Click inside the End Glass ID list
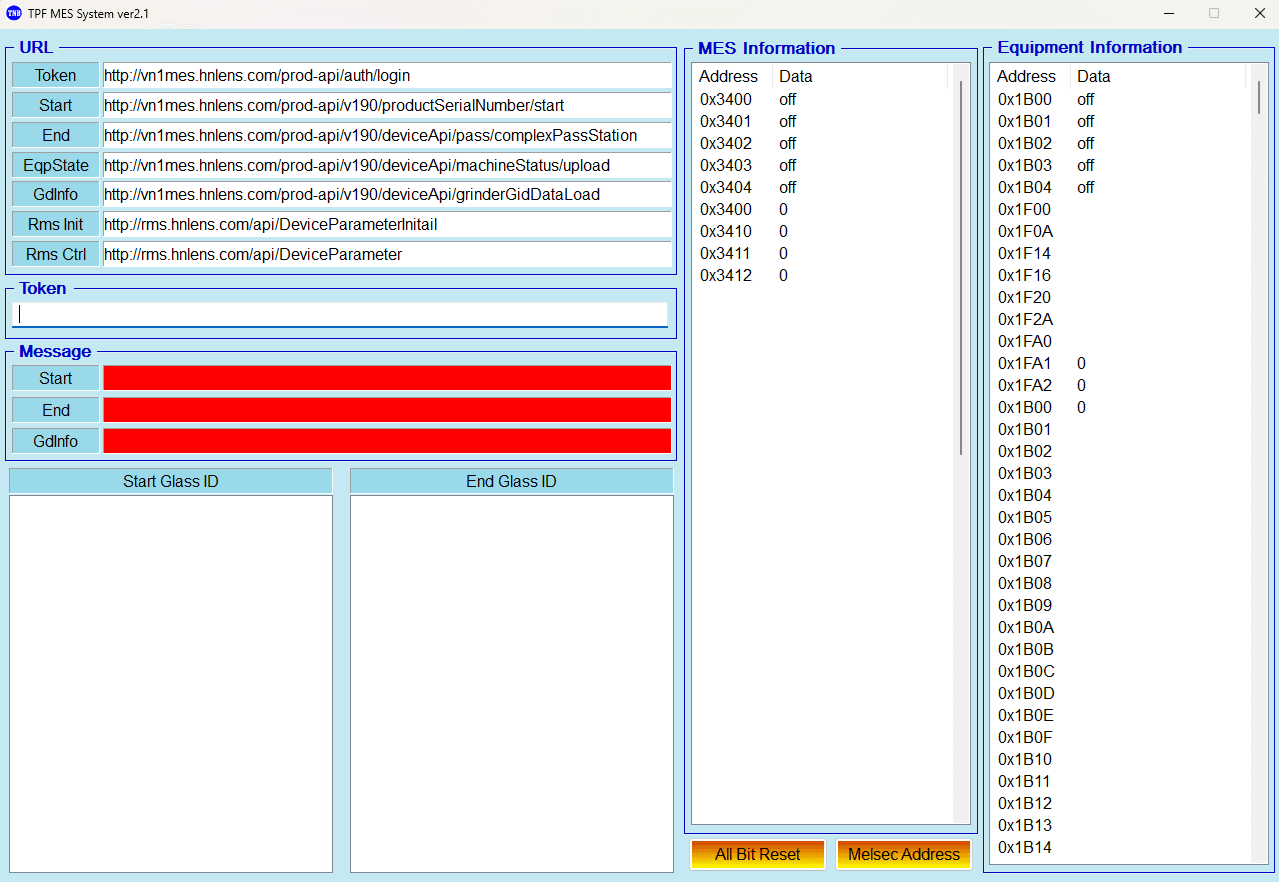The width and height of the screenshot is (1279, 882). 511,683
